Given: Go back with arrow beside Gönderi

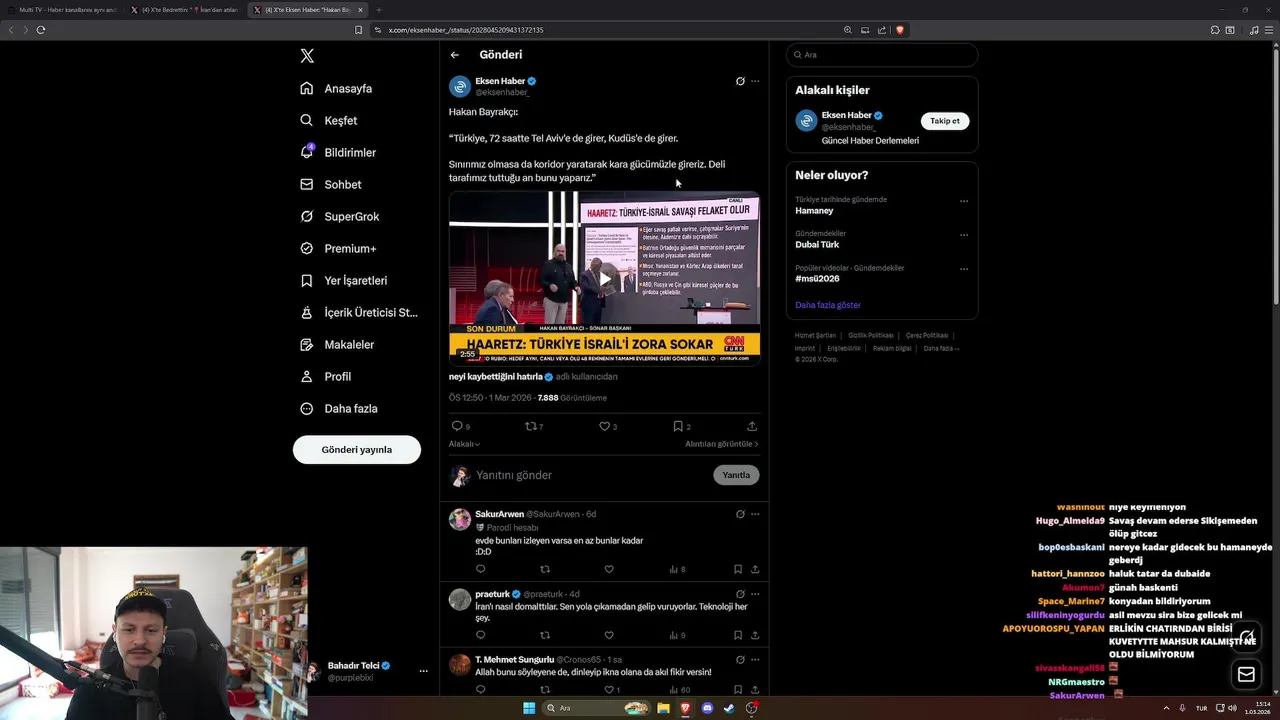Looking at the screenshot, I should point(455,55).
